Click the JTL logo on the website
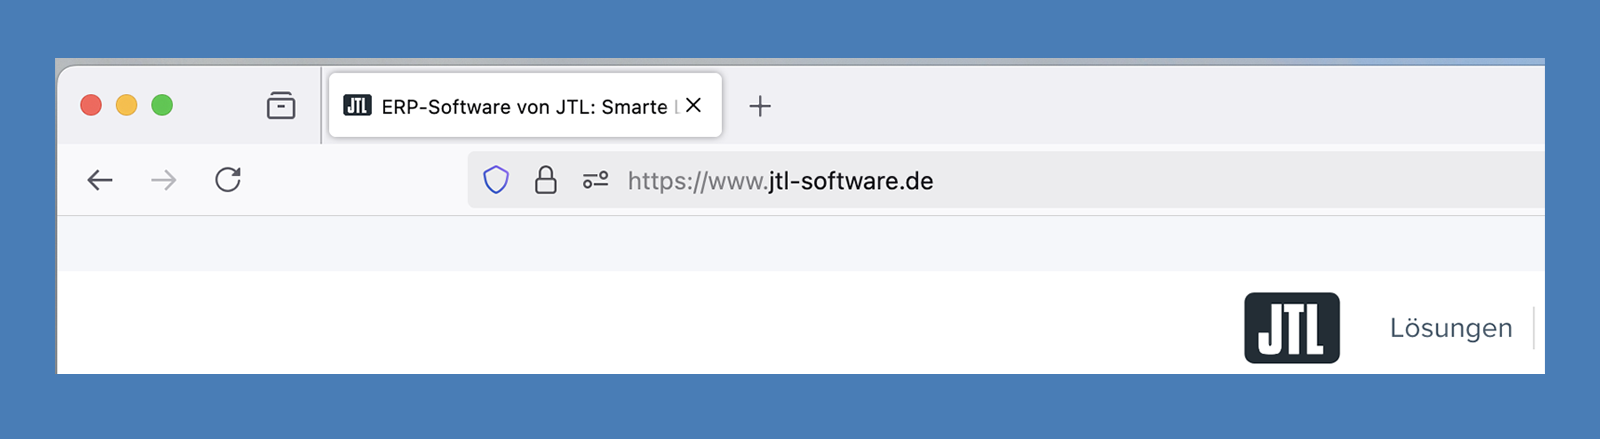 tap(1292, 328)
